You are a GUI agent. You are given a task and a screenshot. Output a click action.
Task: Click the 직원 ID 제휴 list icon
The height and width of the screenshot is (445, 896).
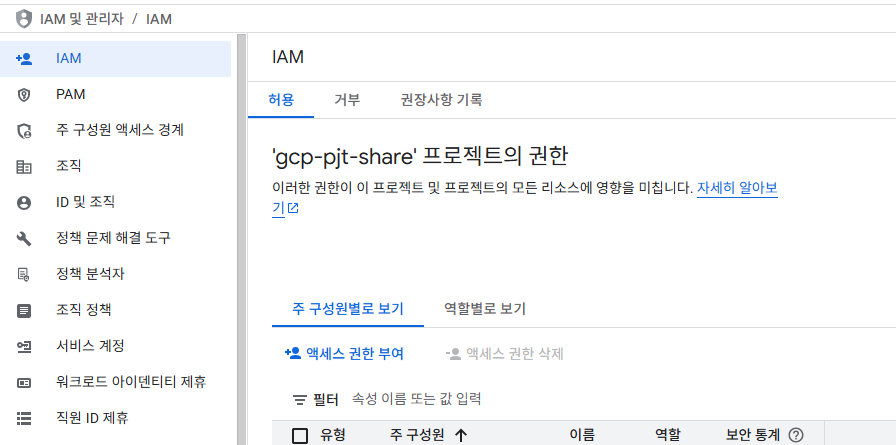(24, 418)
